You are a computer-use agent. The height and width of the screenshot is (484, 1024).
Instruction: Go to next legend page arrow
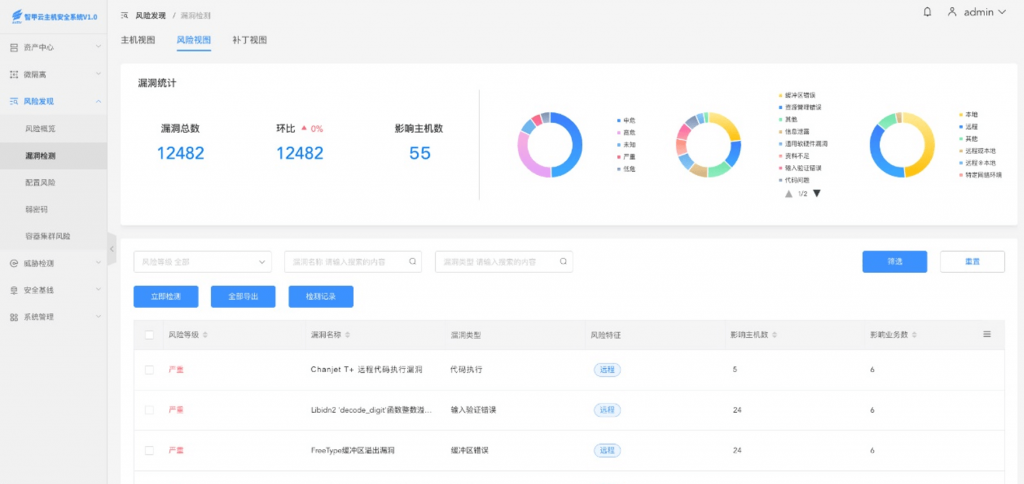point(816,193)
